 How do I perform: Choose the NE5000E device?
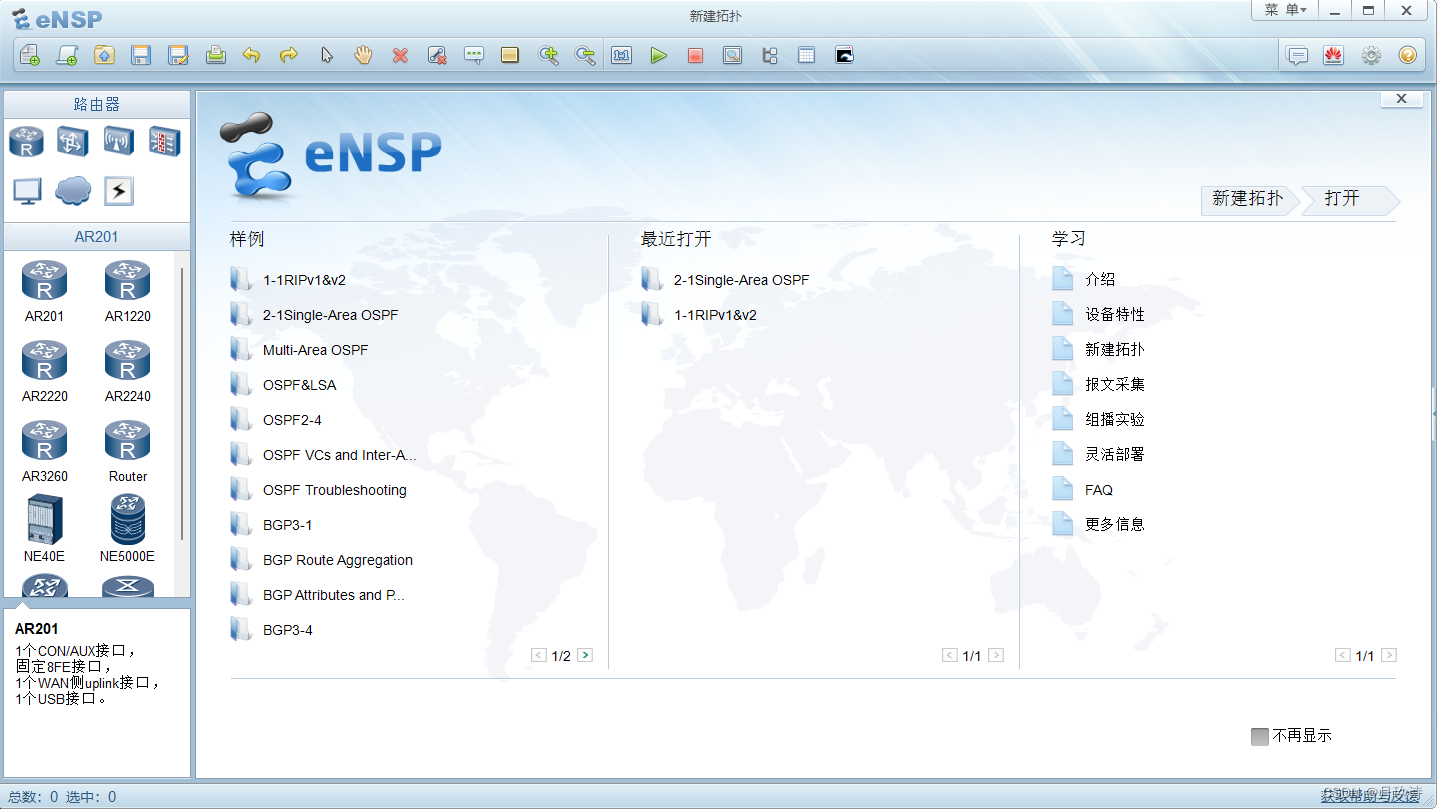pyautogui.click(x=127, y=529)
